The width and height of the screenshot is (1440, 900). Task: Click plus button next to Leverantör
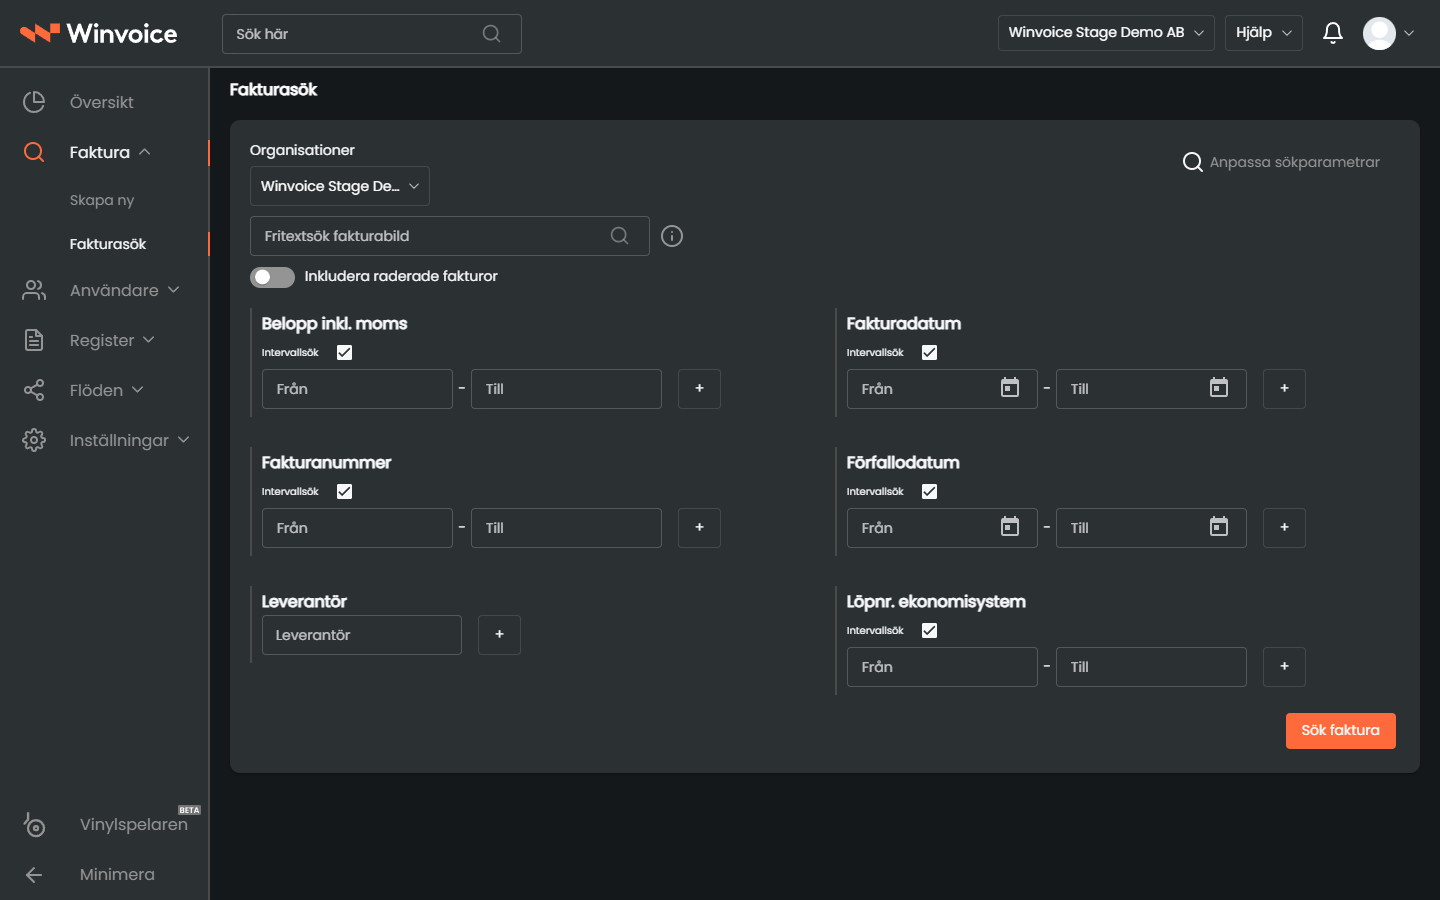click(499, 635)
